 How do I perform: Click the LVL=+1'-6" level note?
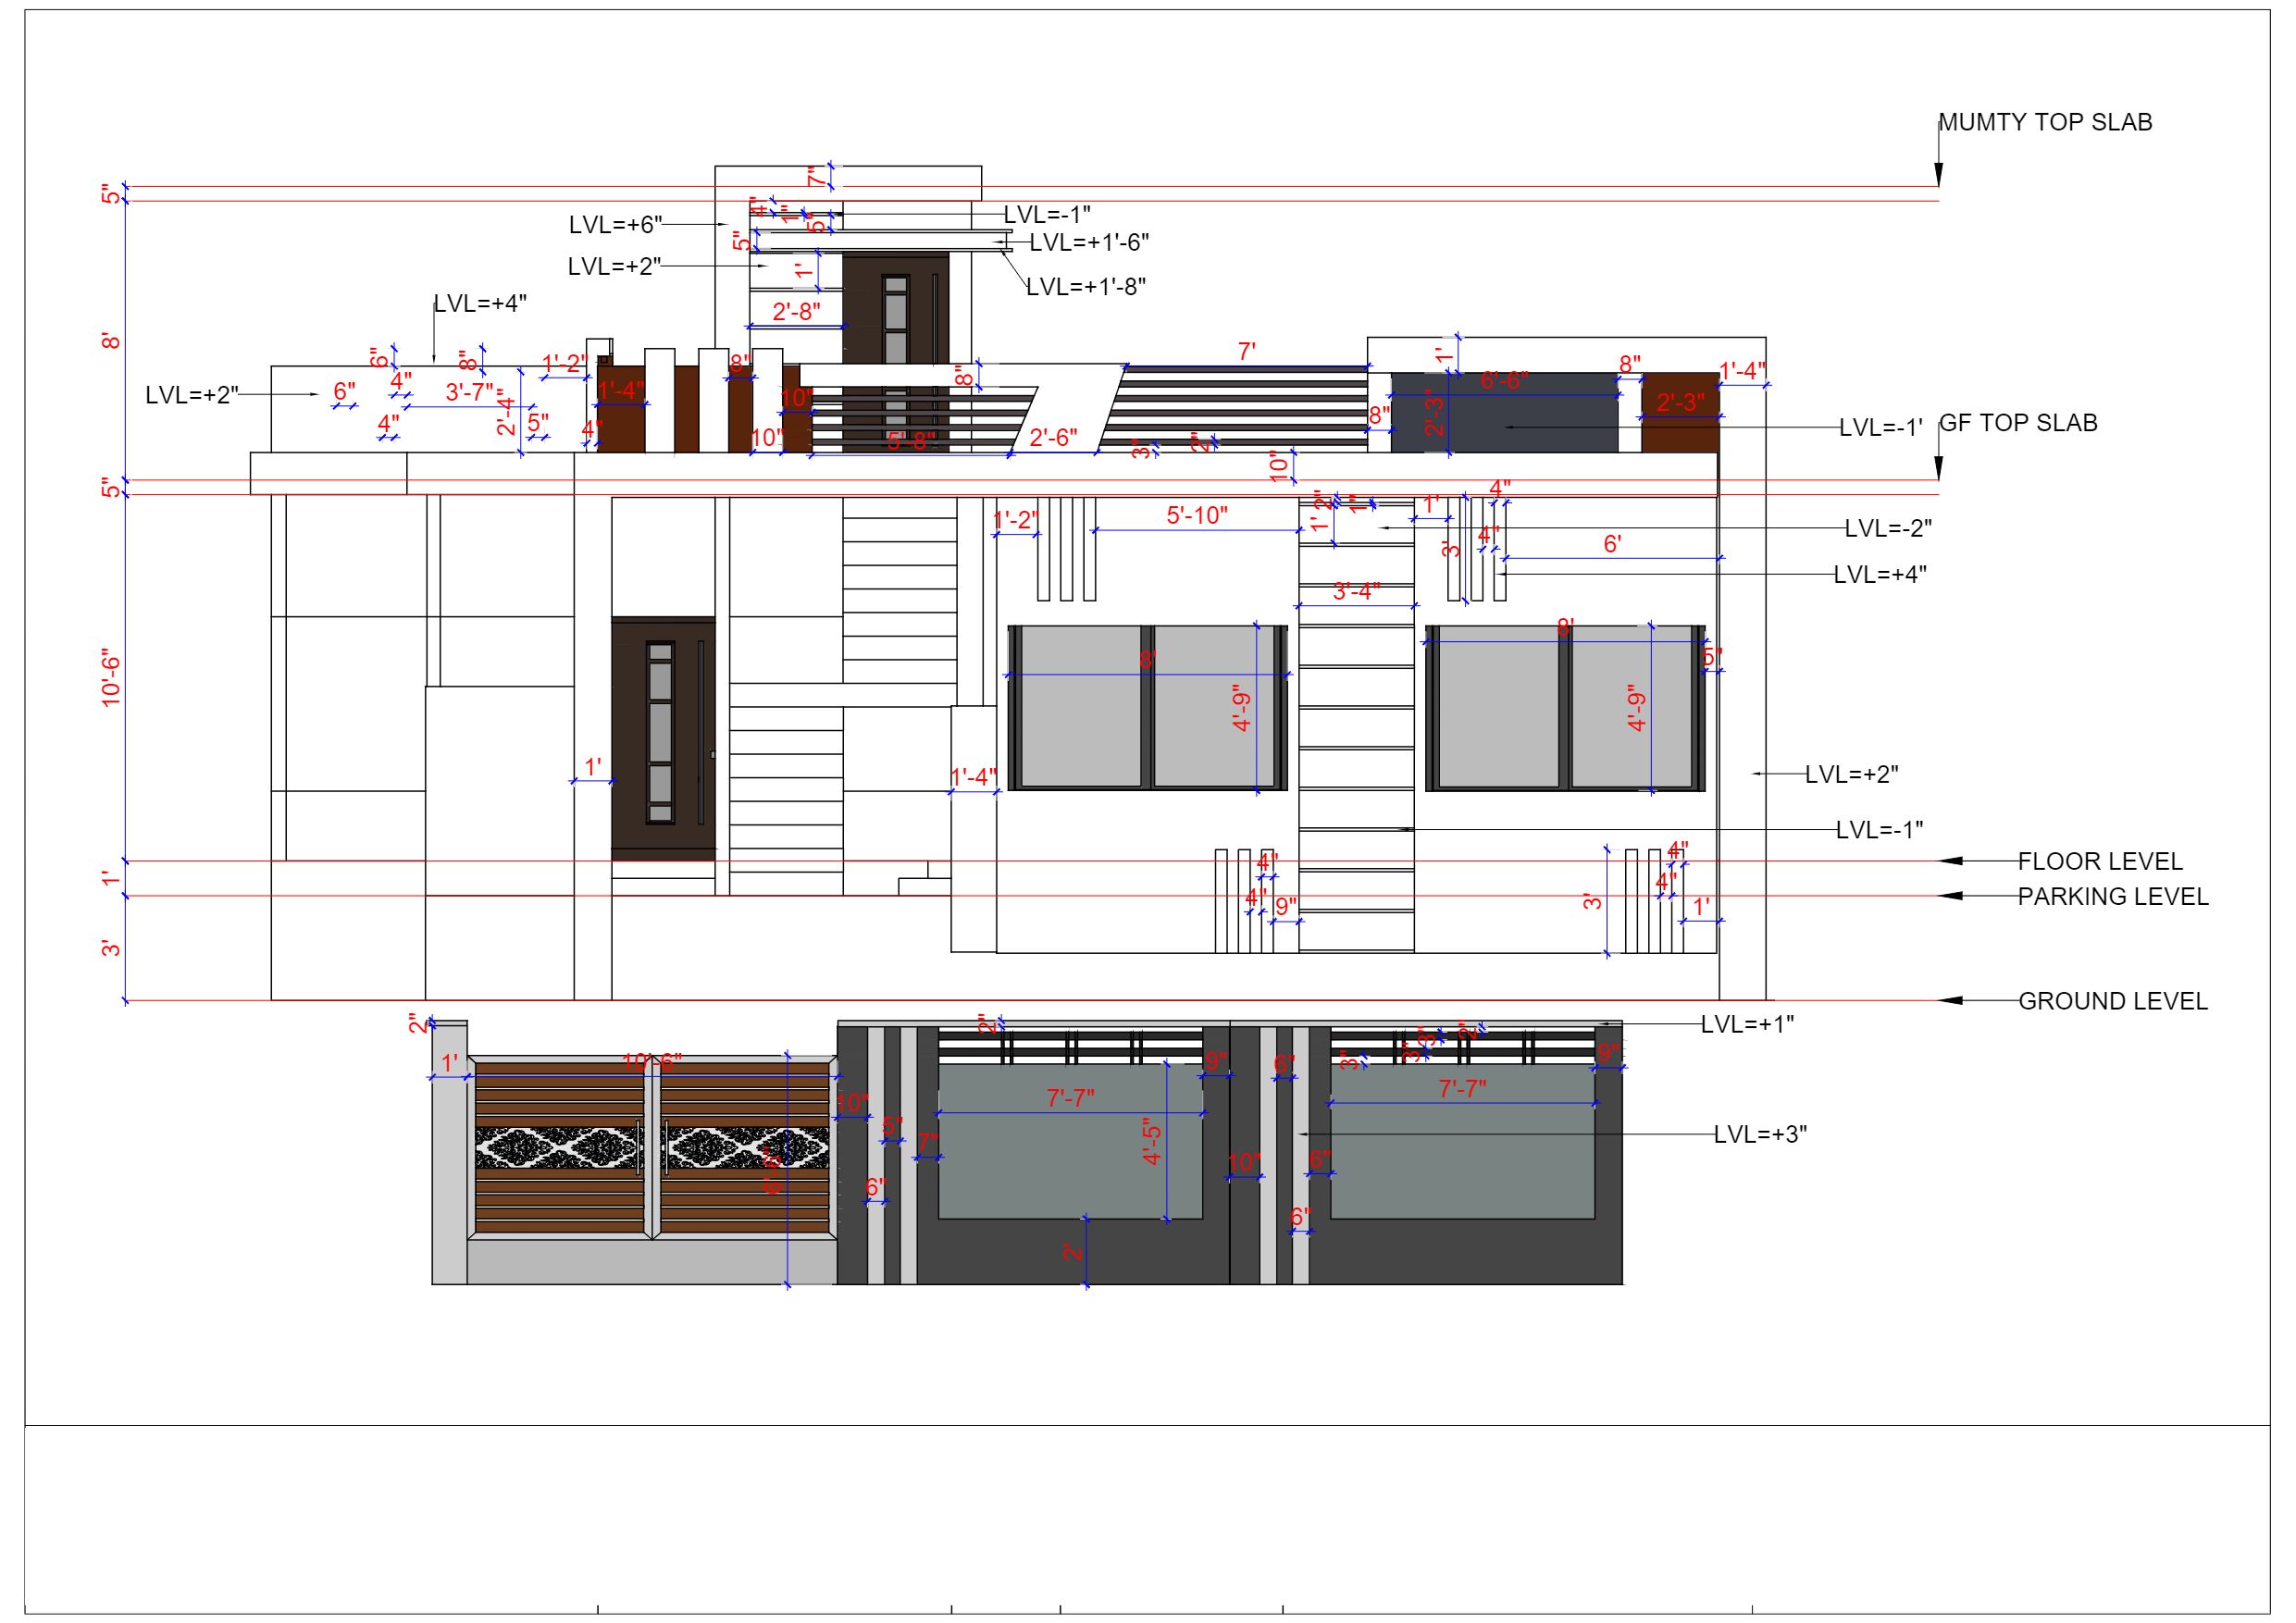click(1089, 242)
